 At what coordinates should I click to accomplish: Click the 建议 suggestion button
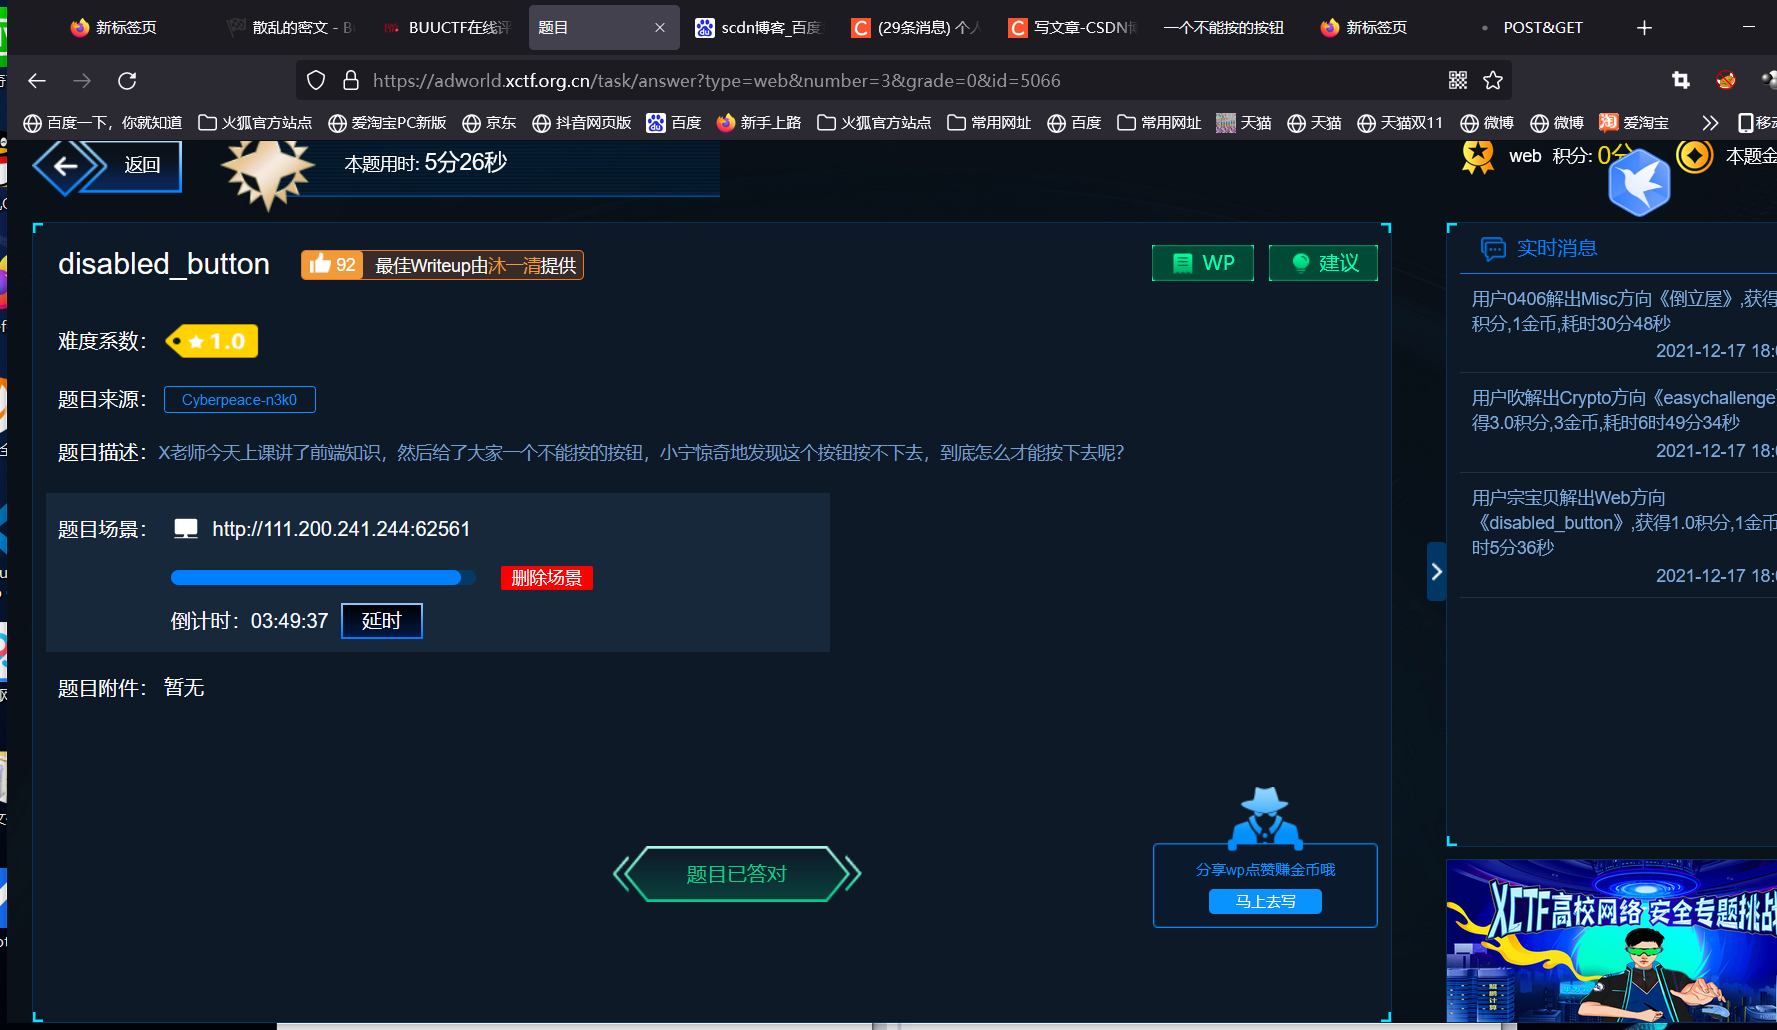tap(1322, 262)
